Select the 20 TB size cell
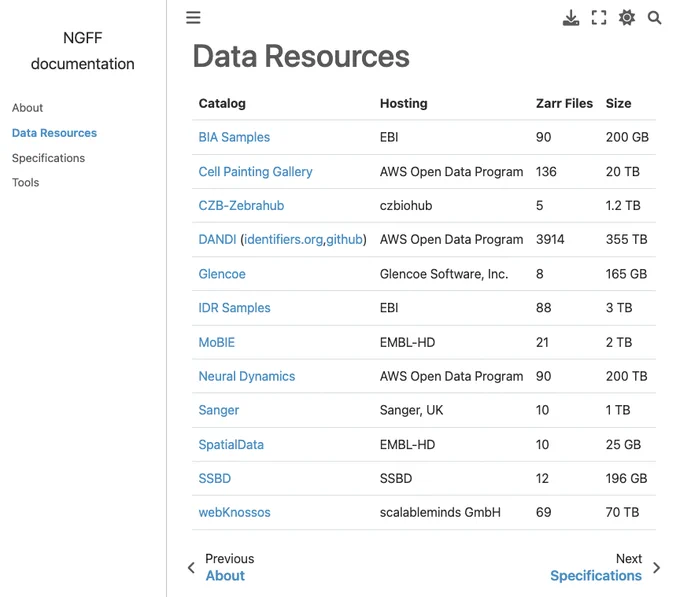Viewport: 680px width, 597px height. click(622, 172)
